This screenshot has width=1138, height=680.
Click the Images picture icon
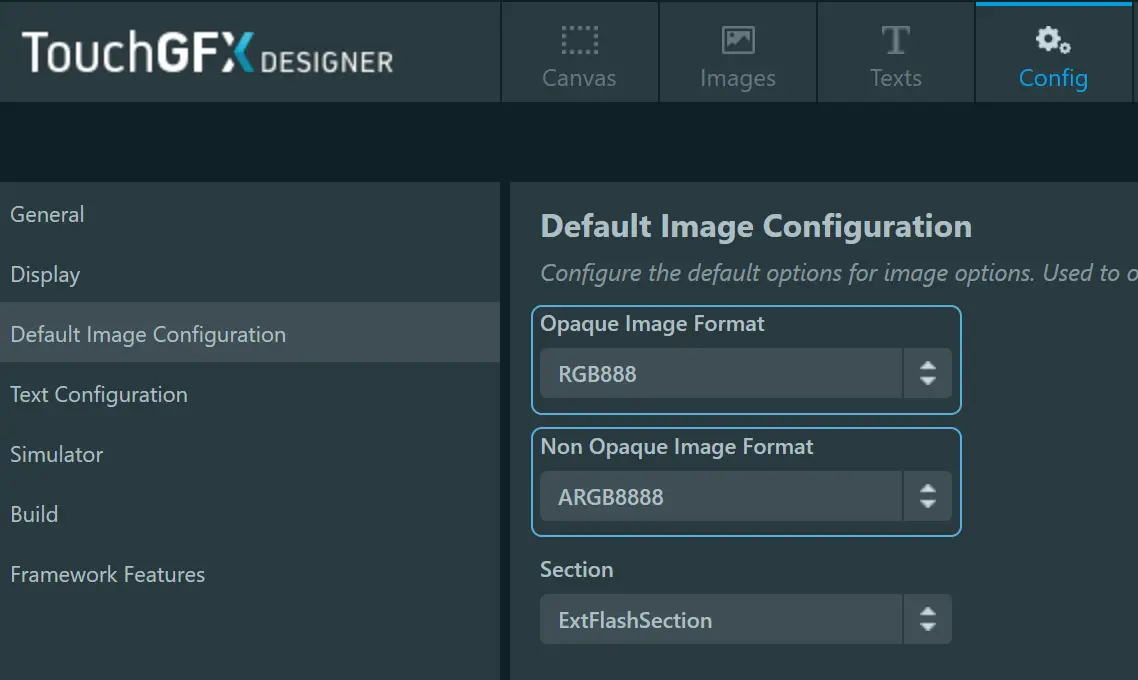click(x=737, y=40)
